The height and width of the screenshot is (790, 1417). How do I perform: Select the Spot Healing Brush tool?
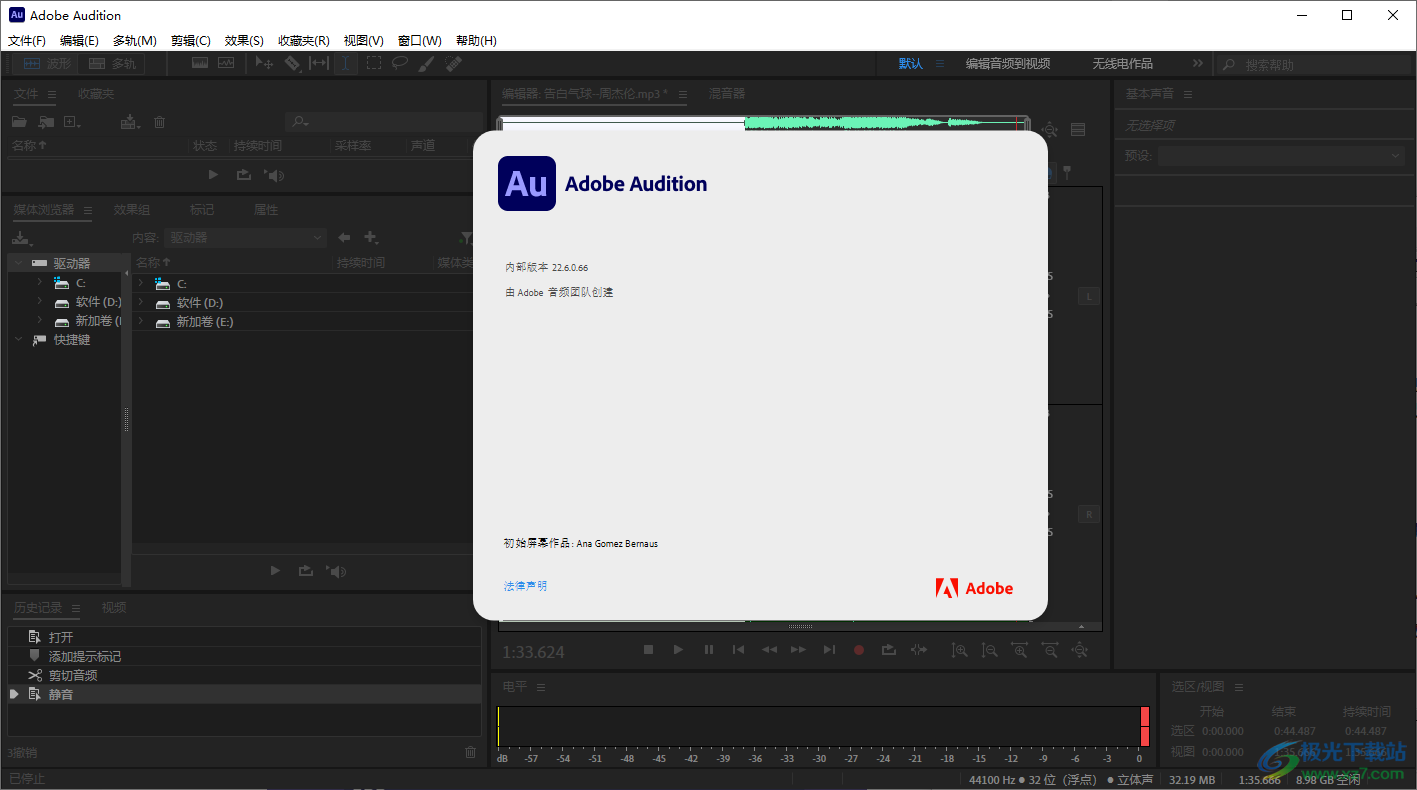click(452, 63)
